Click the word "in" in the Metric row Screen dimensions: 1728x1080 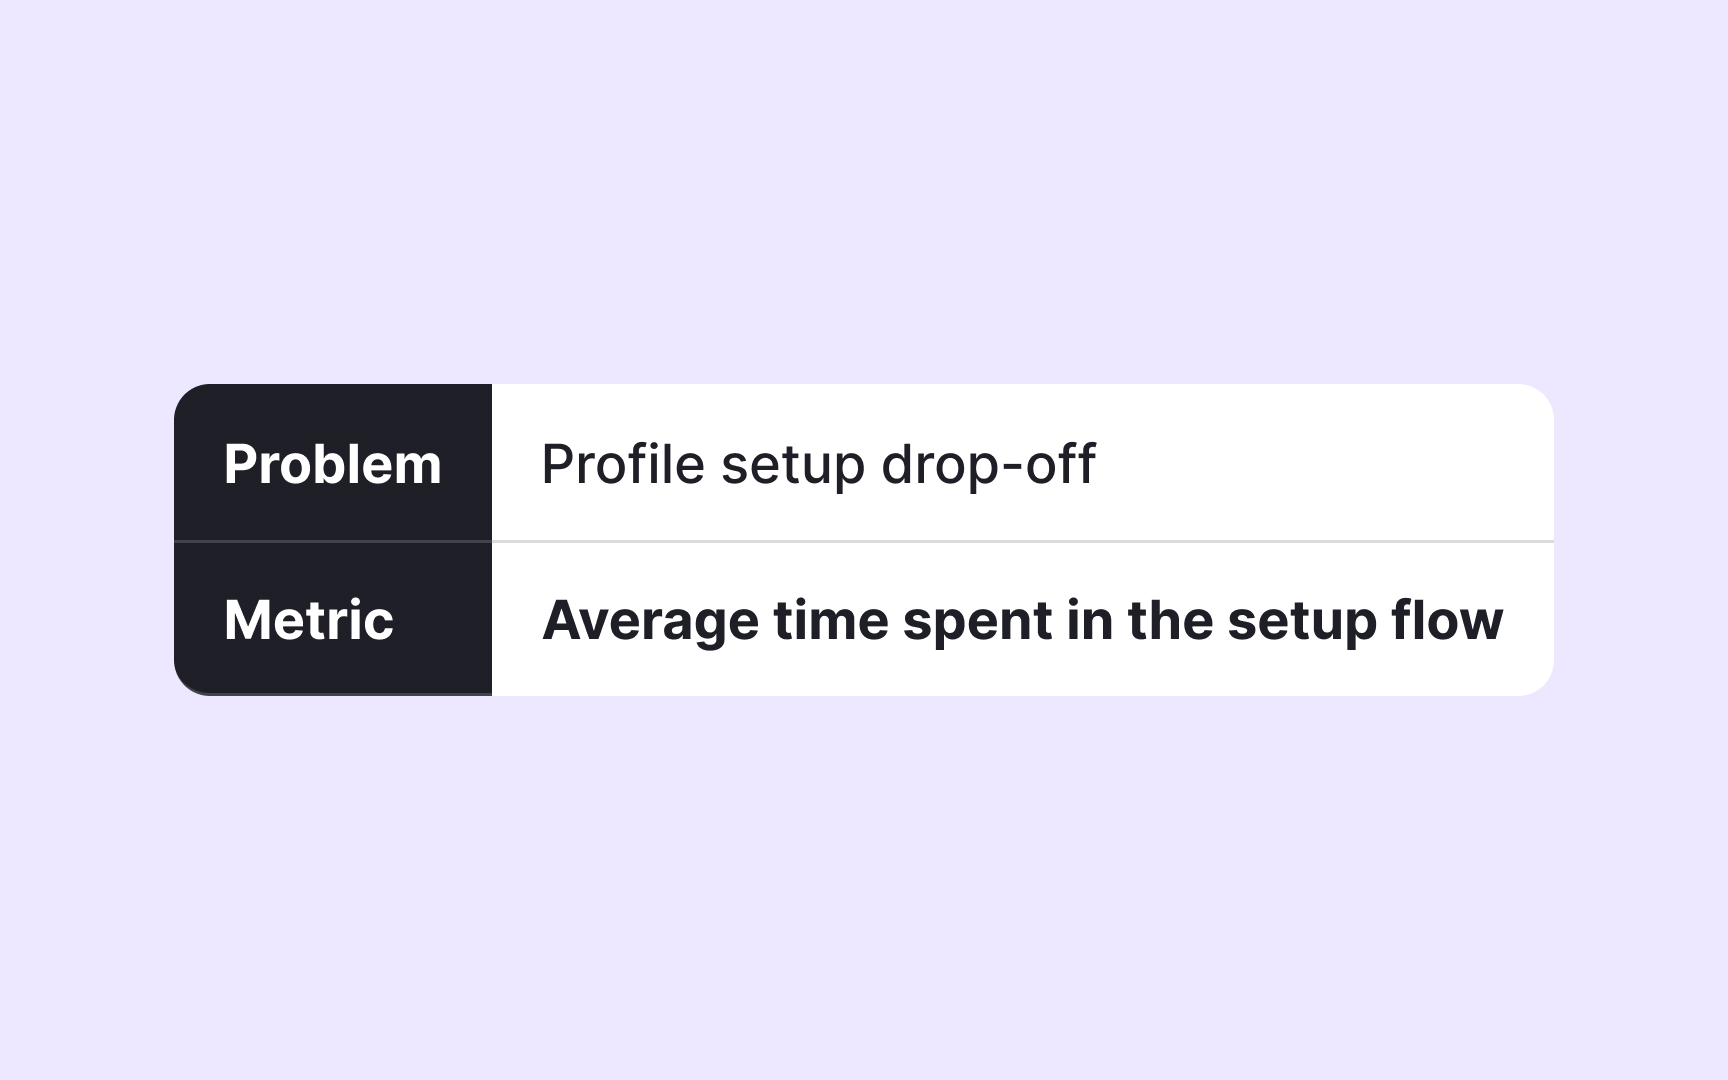pos(1089,620)
